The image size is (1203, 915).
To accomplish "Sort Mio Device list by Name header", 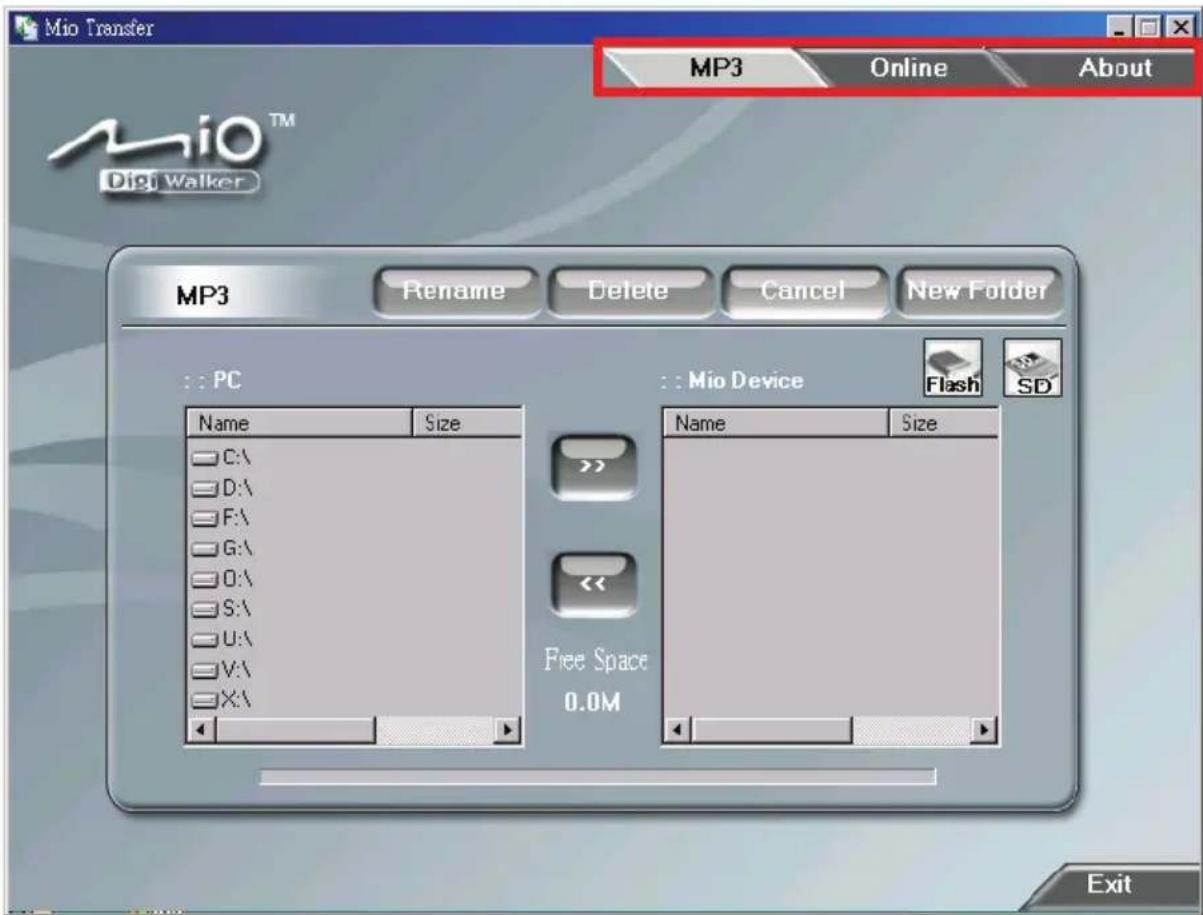I will click(x=775, y=423).
